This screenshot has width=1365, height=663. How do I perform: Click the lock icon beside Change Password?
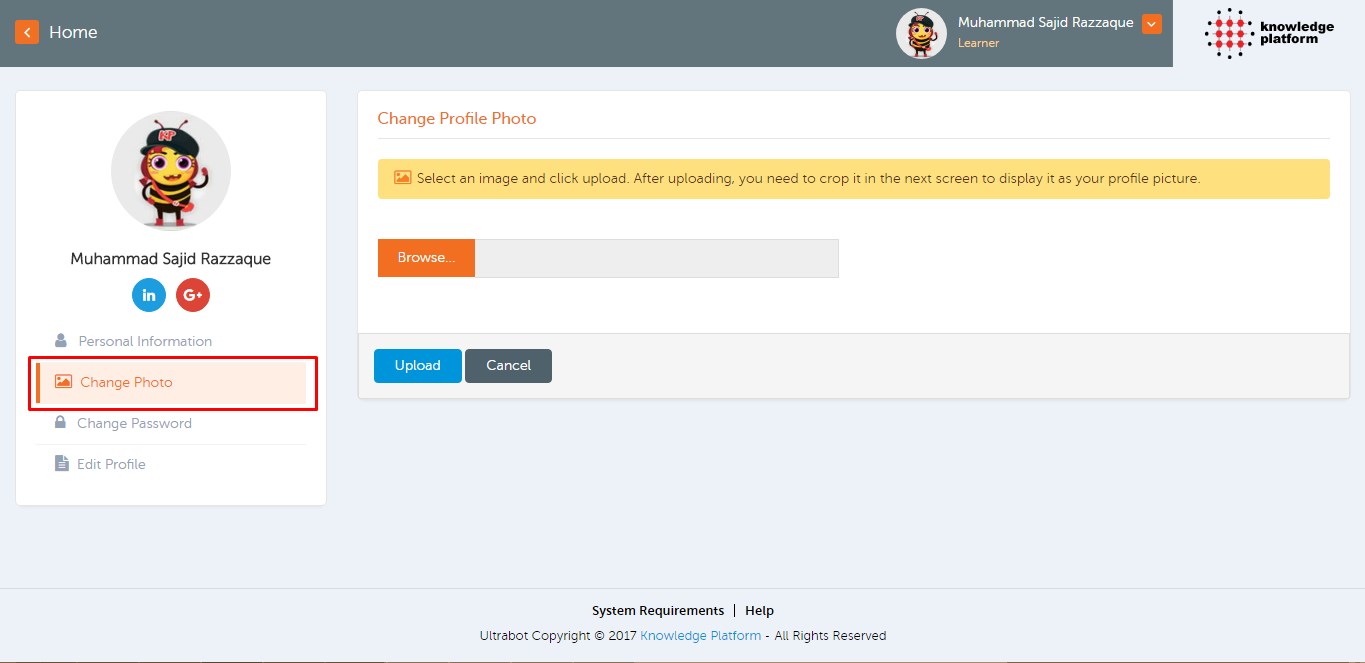click(x=61, y=423)
